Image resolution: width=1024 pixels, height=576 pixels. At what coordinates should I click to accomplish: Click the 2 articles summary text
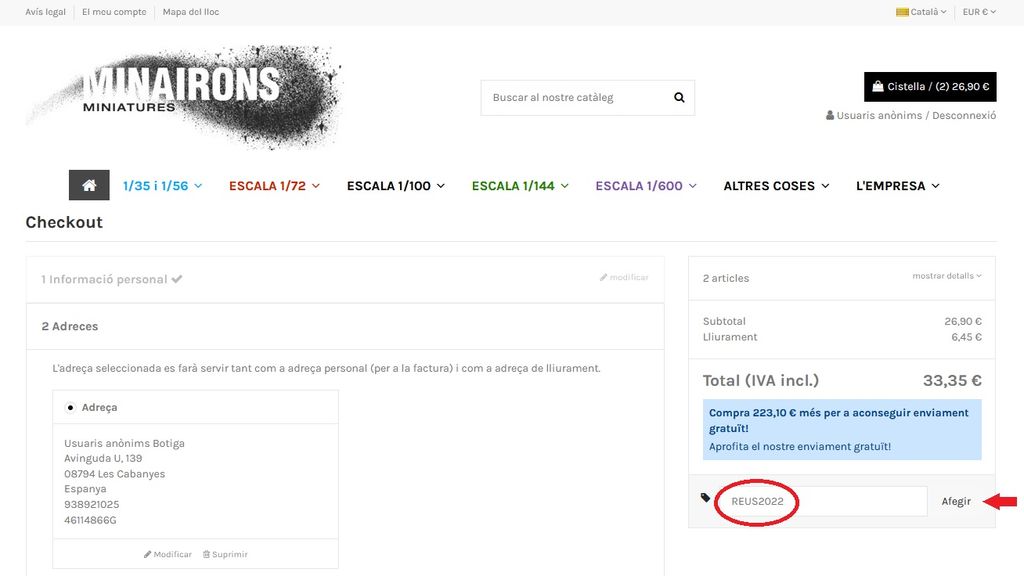pyautogui.click(x=726, y=278)
